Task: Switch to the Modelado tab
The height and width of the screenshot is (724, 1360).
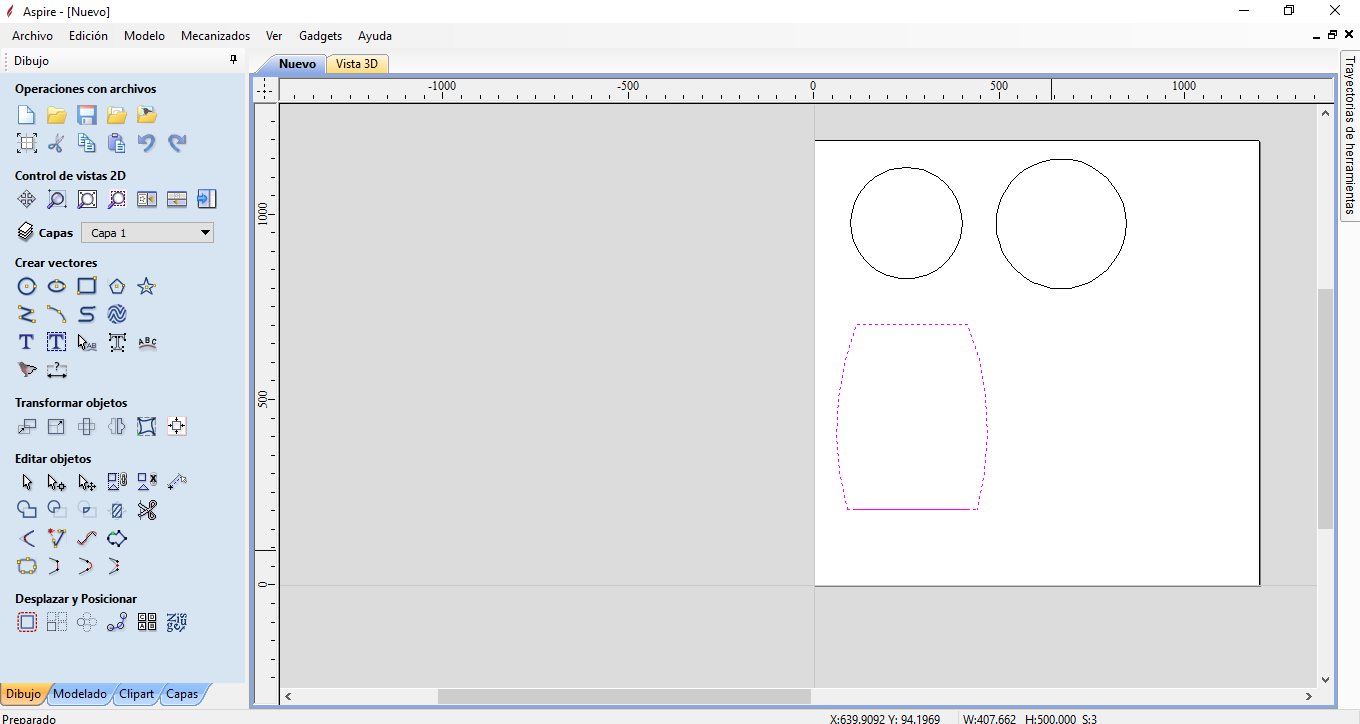Action: [80, 694]
